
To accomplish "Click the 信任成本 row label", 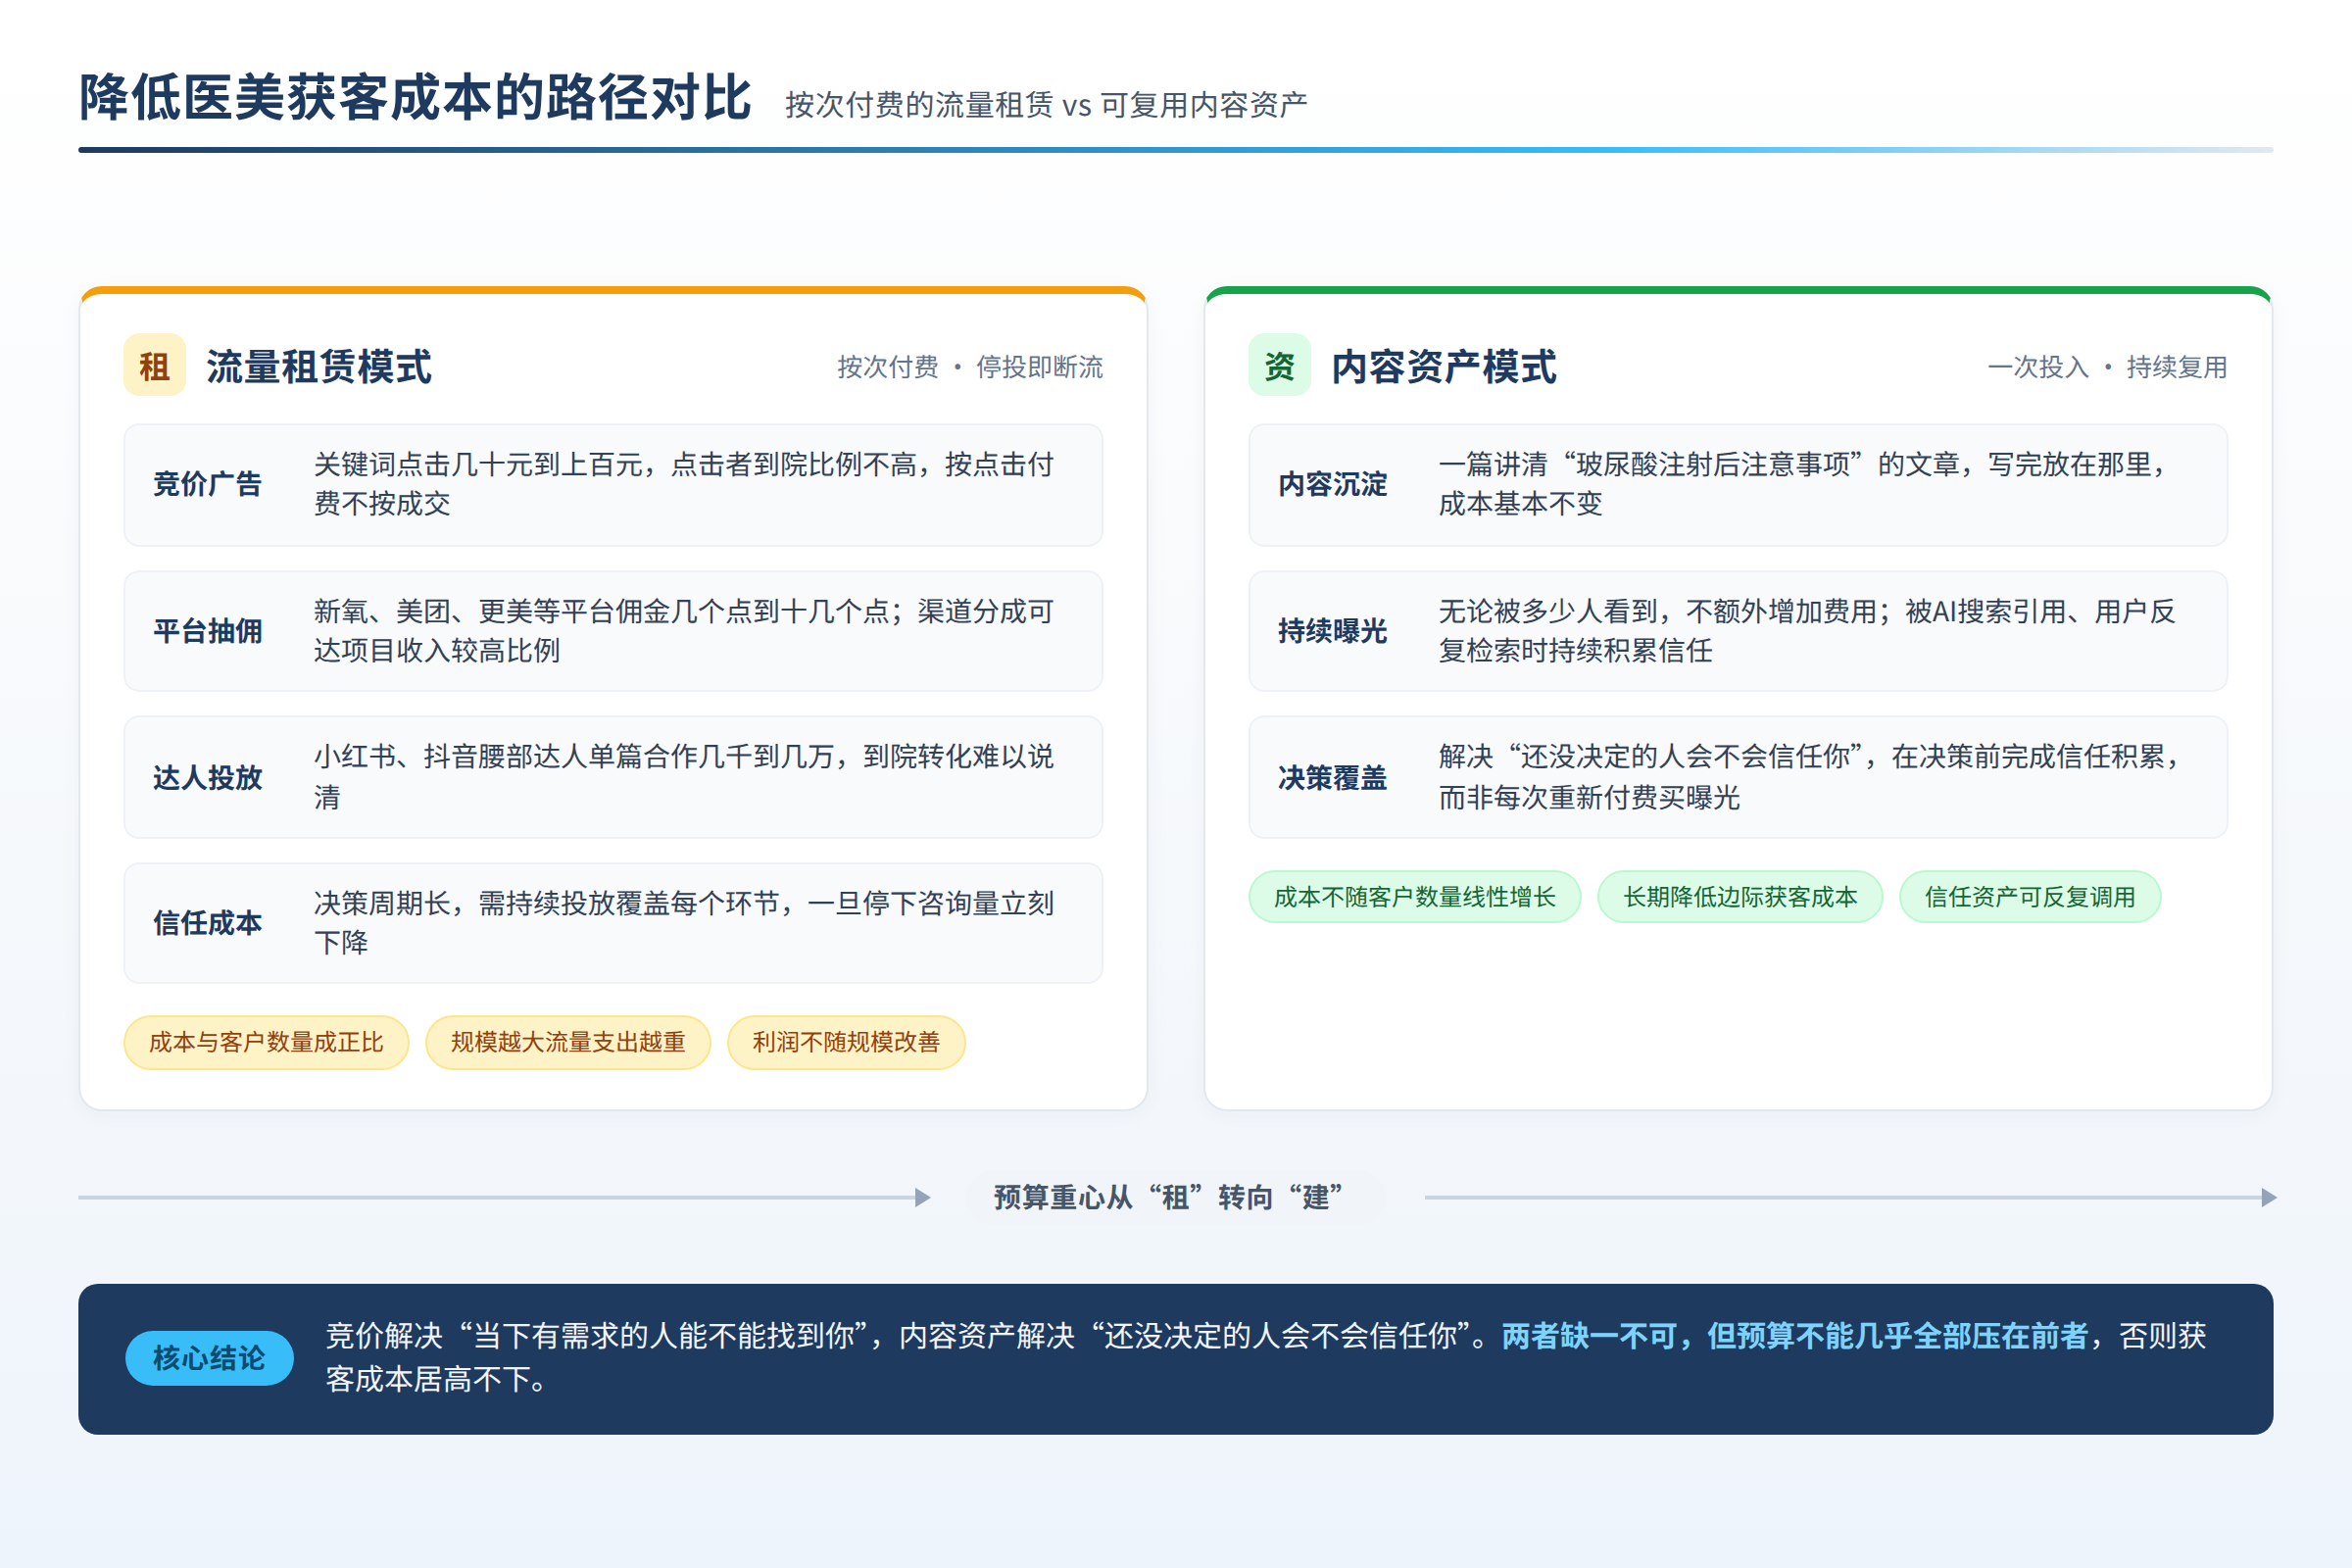I will click(207, 923).
